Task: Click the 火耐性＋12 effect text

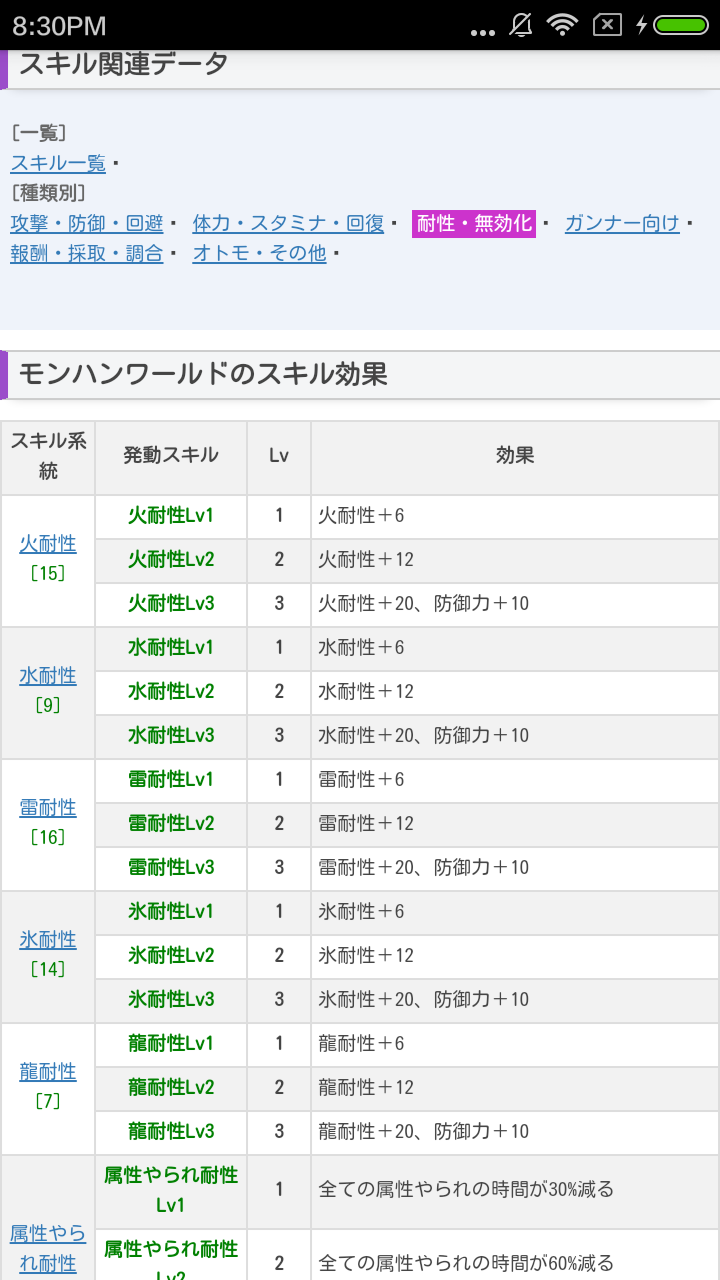Action: (366, 560)
